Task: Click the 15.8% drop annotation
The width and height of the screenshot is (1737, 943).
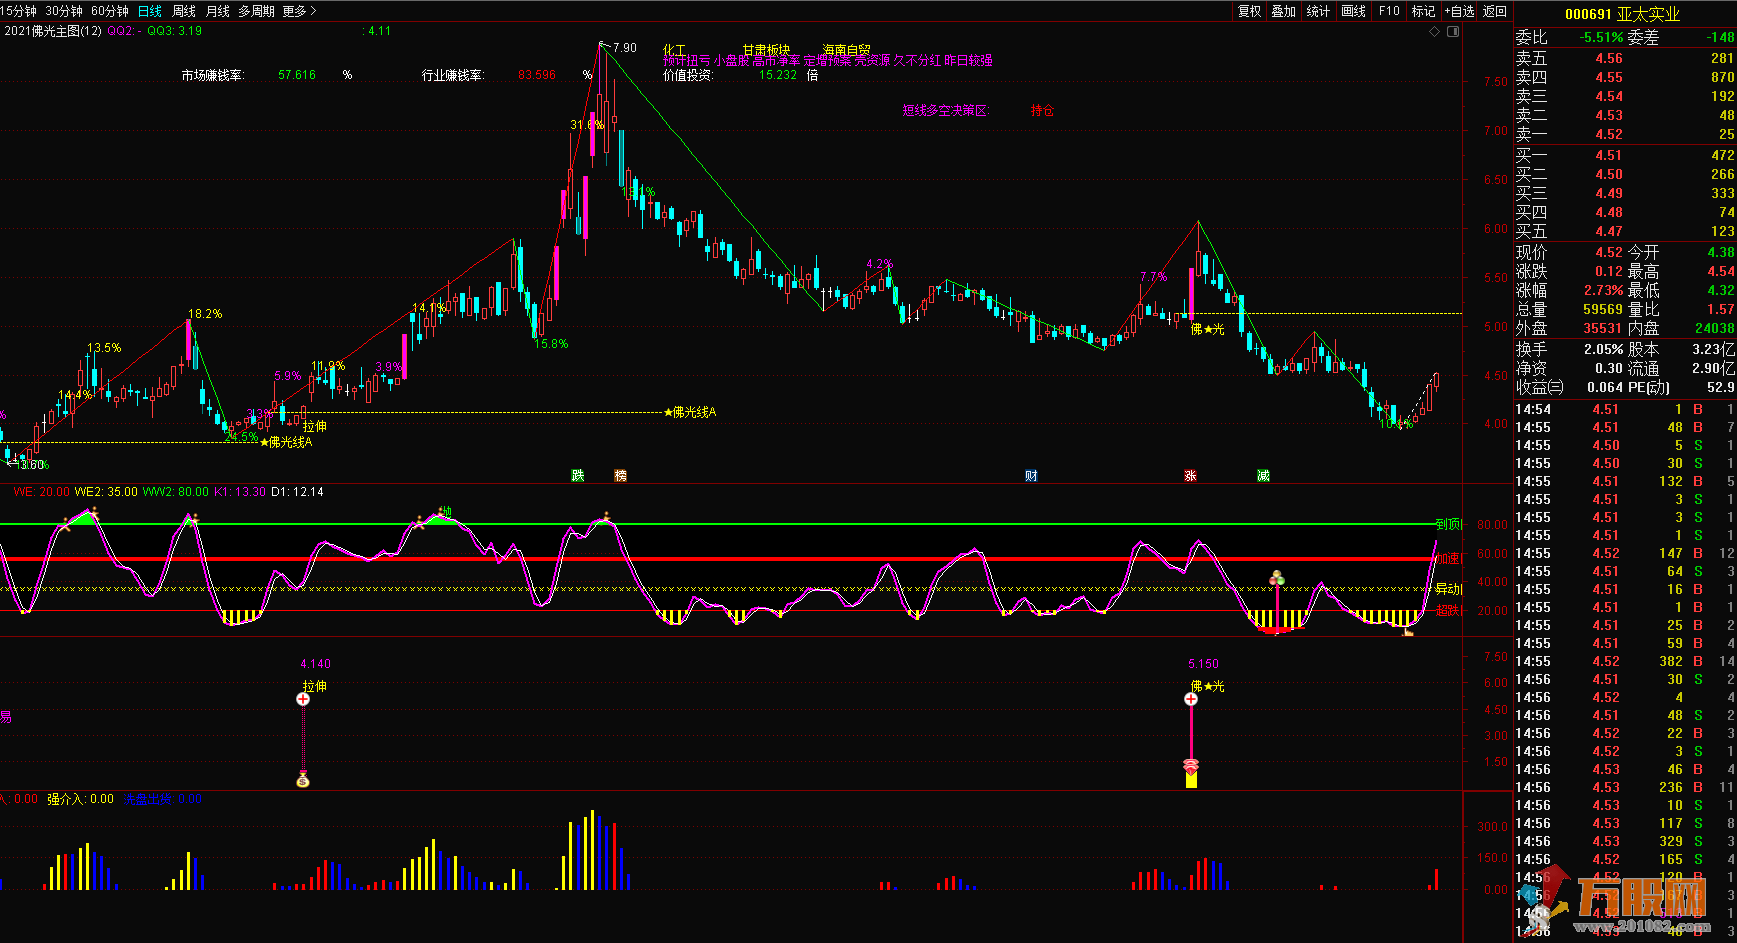Action: 551,344
